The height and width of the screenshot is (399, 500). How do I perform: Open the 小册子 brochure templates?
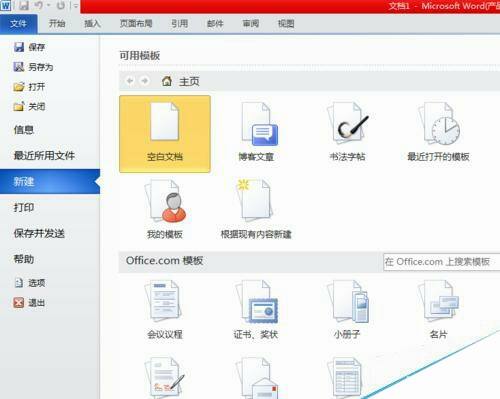347,310
